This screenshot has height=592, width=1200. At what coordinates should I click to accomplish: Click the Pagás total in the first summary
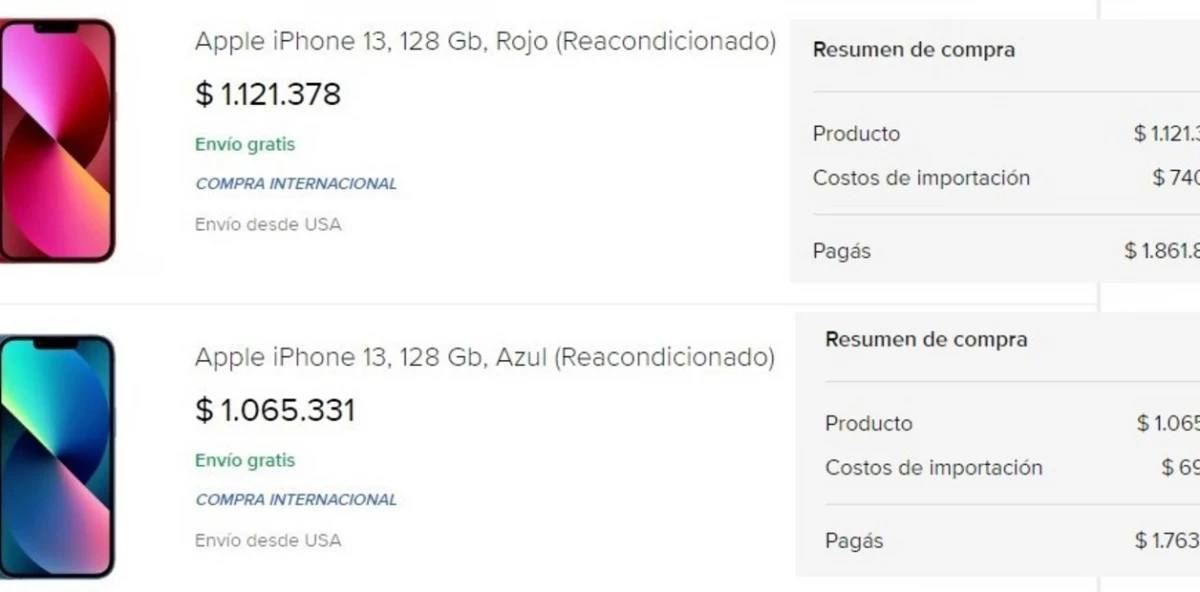pyautogui.click(x=840, y=251)
